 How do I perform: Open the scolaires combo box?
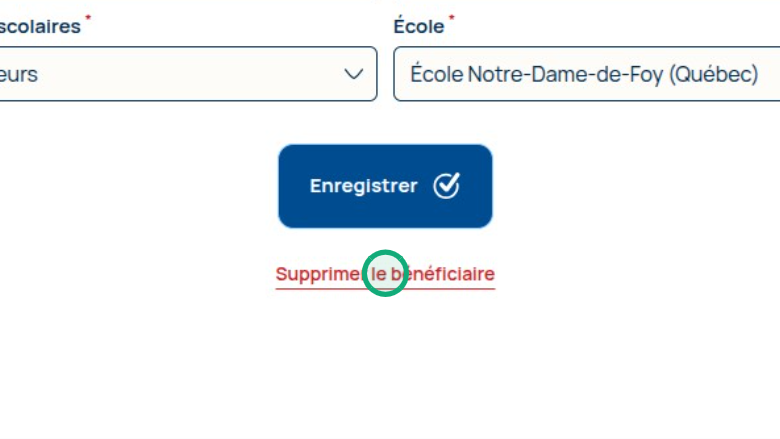180,74
